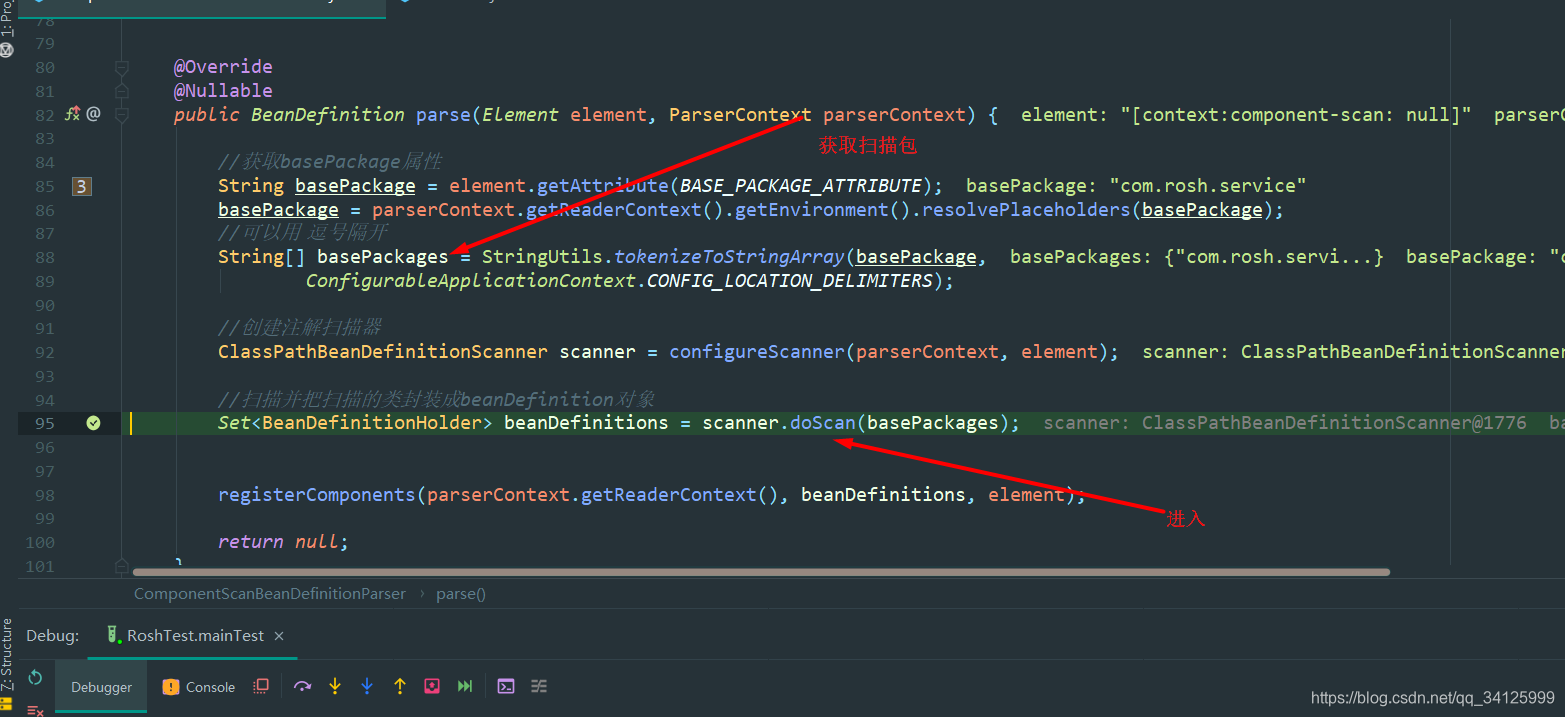The height and width of the screenshot is (717, 1565).
Task: Click inline hint ClassPathBeanDefinitionScanner@1776
Action: coord(1285,423)
